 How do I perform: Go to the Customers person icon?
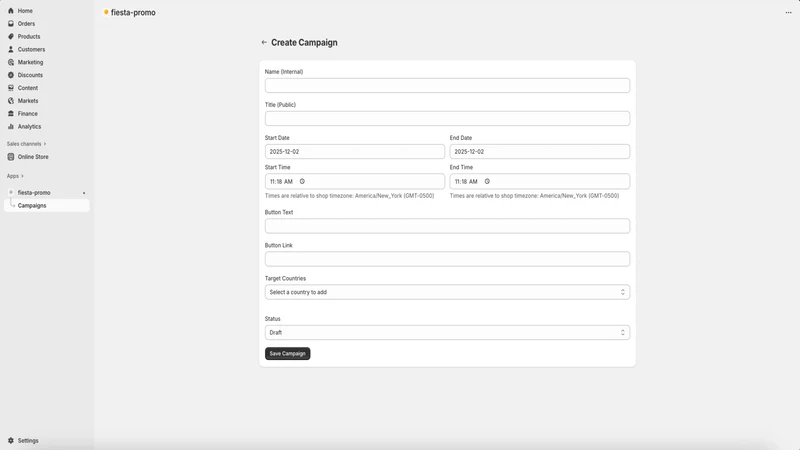point(11,49)
